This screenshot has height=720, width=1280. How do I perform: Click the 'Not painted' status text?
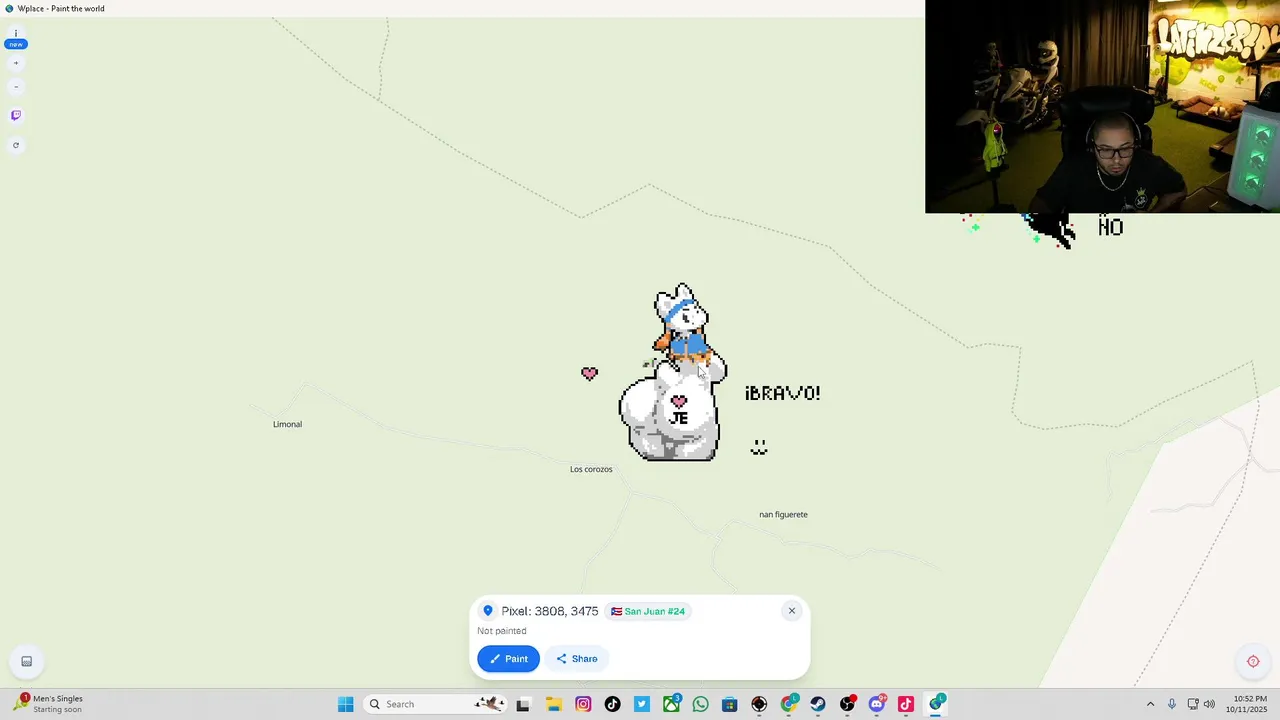pyautogui.click(x=502, y=631)
